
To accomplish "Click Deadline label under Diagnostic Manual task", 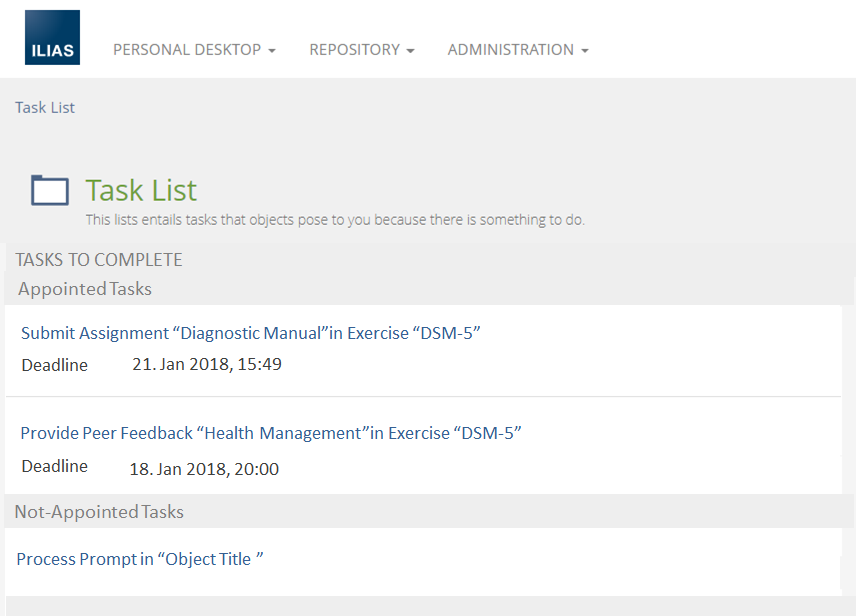I will [55, 365].
